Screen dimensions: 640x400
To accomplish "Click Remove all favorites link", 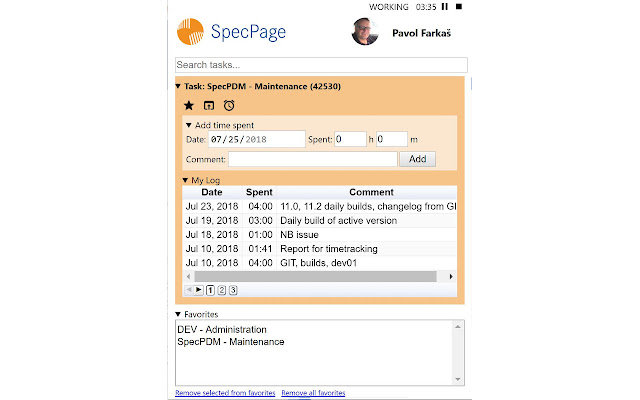I will point(313,393).
